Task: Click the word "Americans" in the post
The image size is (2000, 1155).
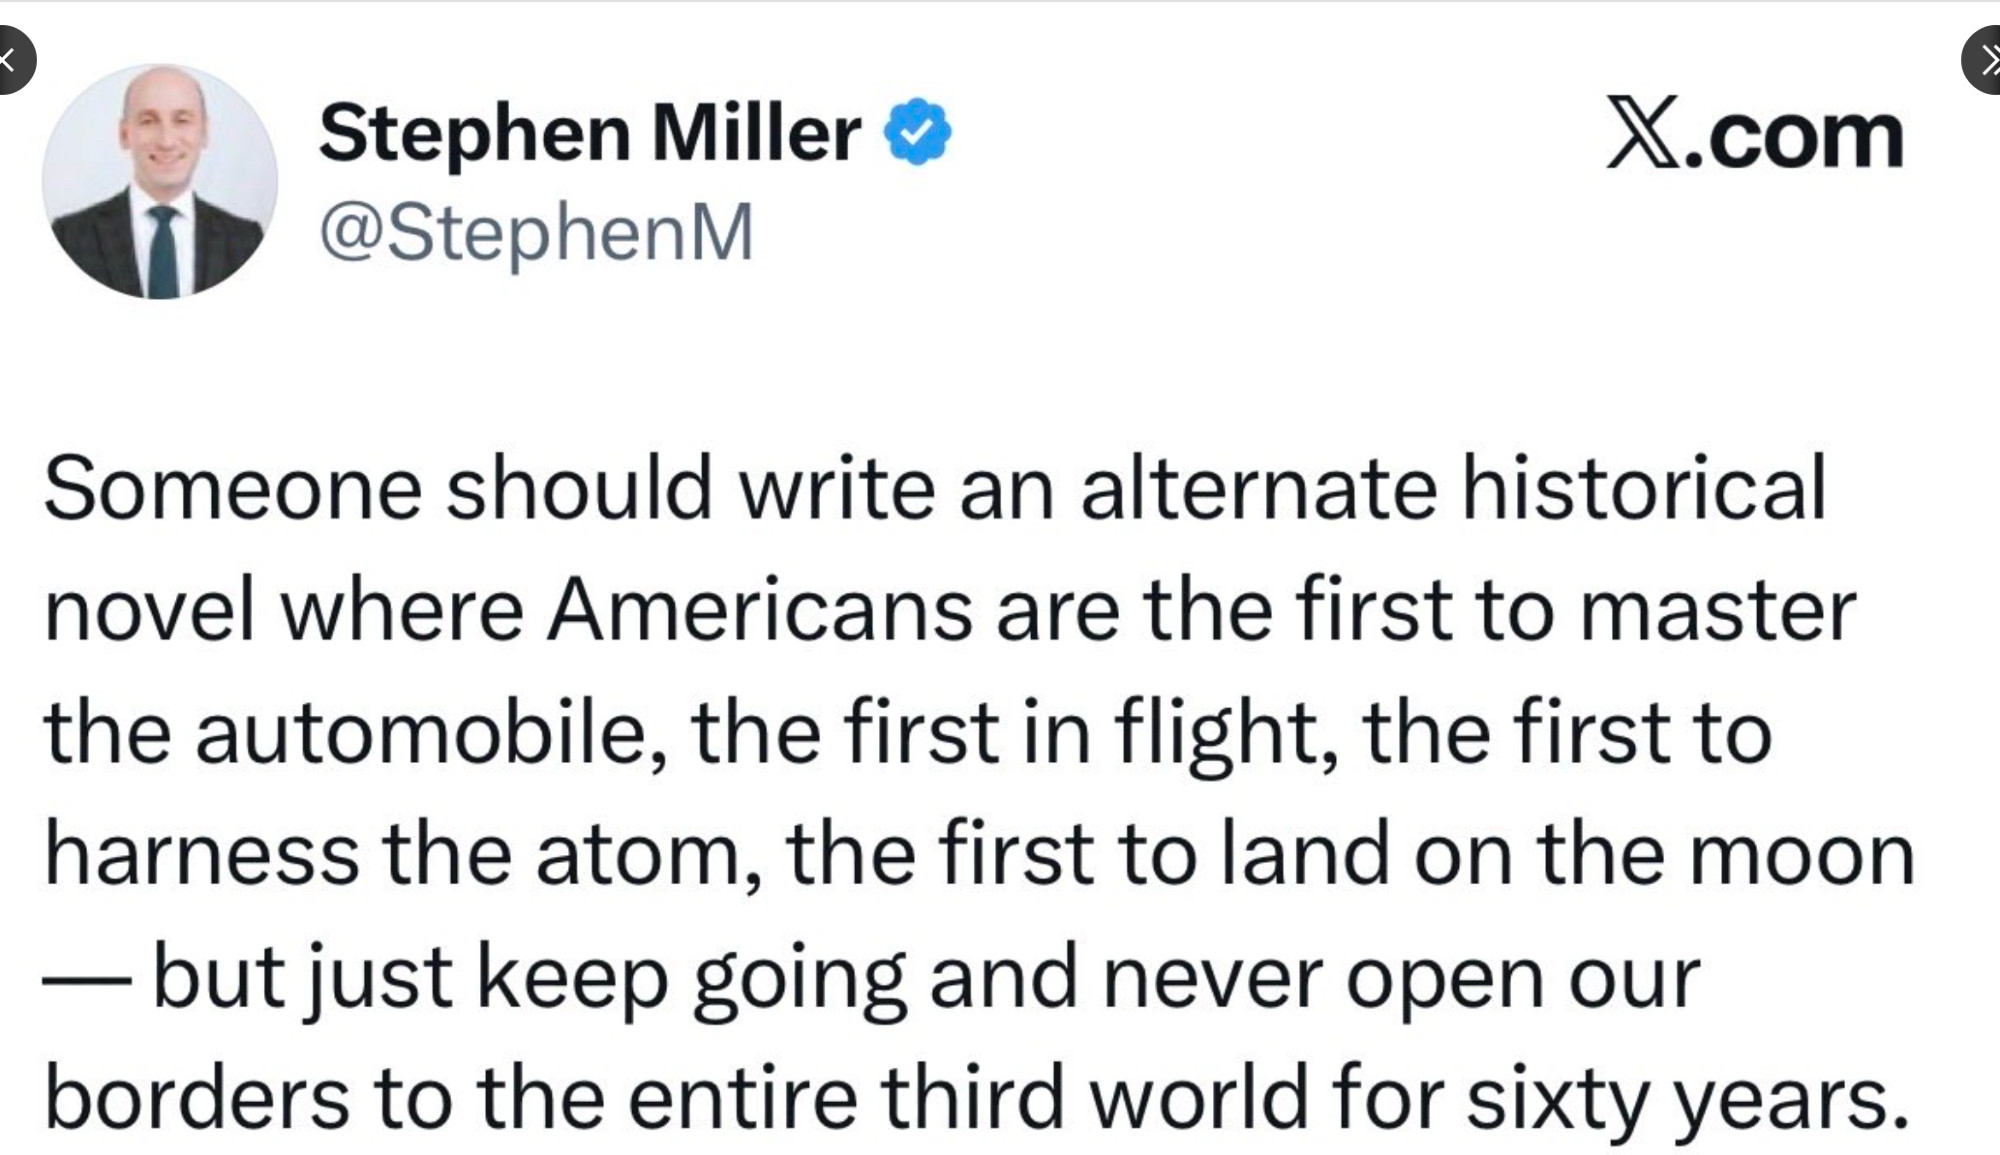Action: point(759,611)
